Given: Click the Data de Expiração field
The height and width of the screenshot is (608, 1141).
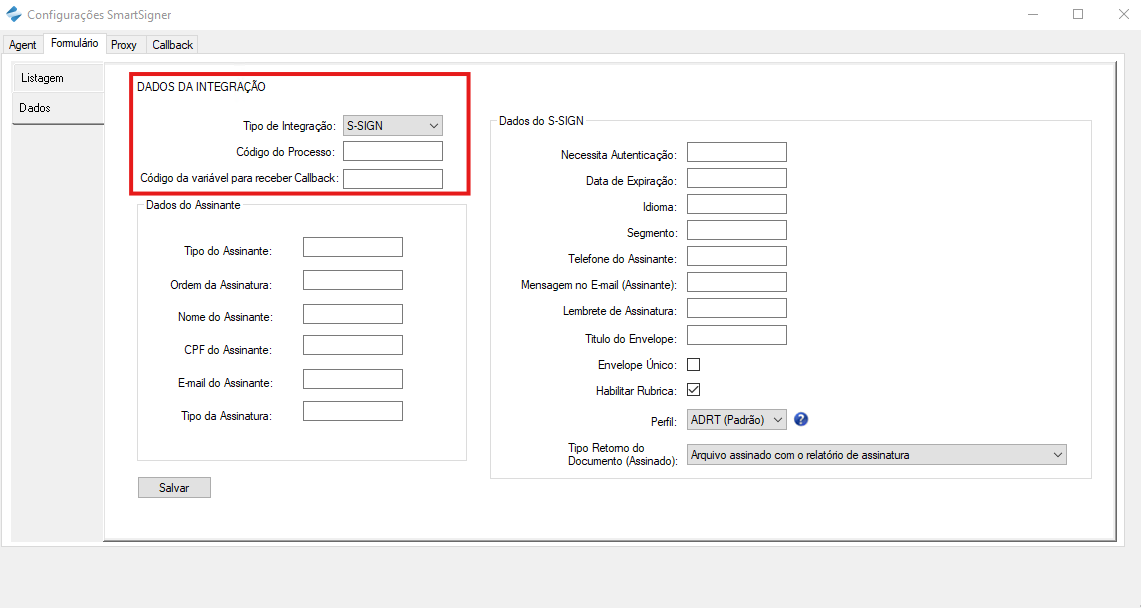Looking at the screenshot, I should tap(736, 179).
